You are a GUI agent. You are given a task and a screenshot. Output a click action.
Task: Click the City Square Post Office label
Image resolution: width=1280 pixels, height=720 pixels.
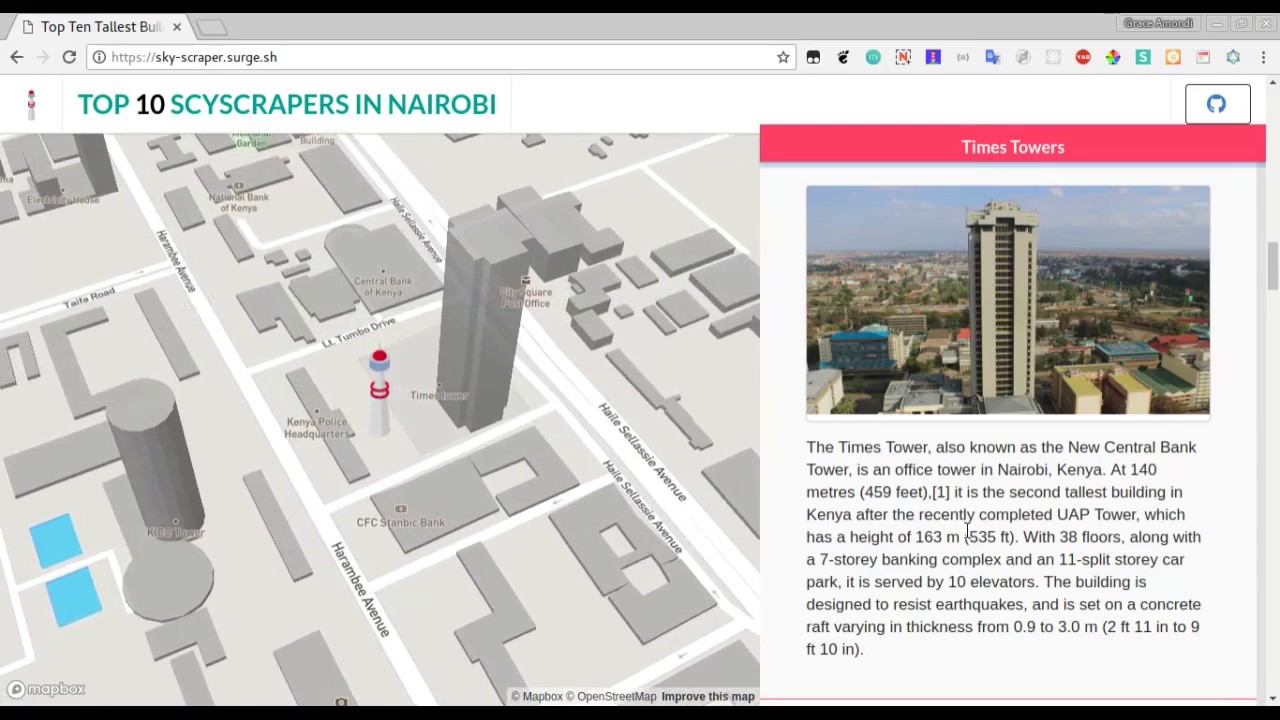point(525,297)
